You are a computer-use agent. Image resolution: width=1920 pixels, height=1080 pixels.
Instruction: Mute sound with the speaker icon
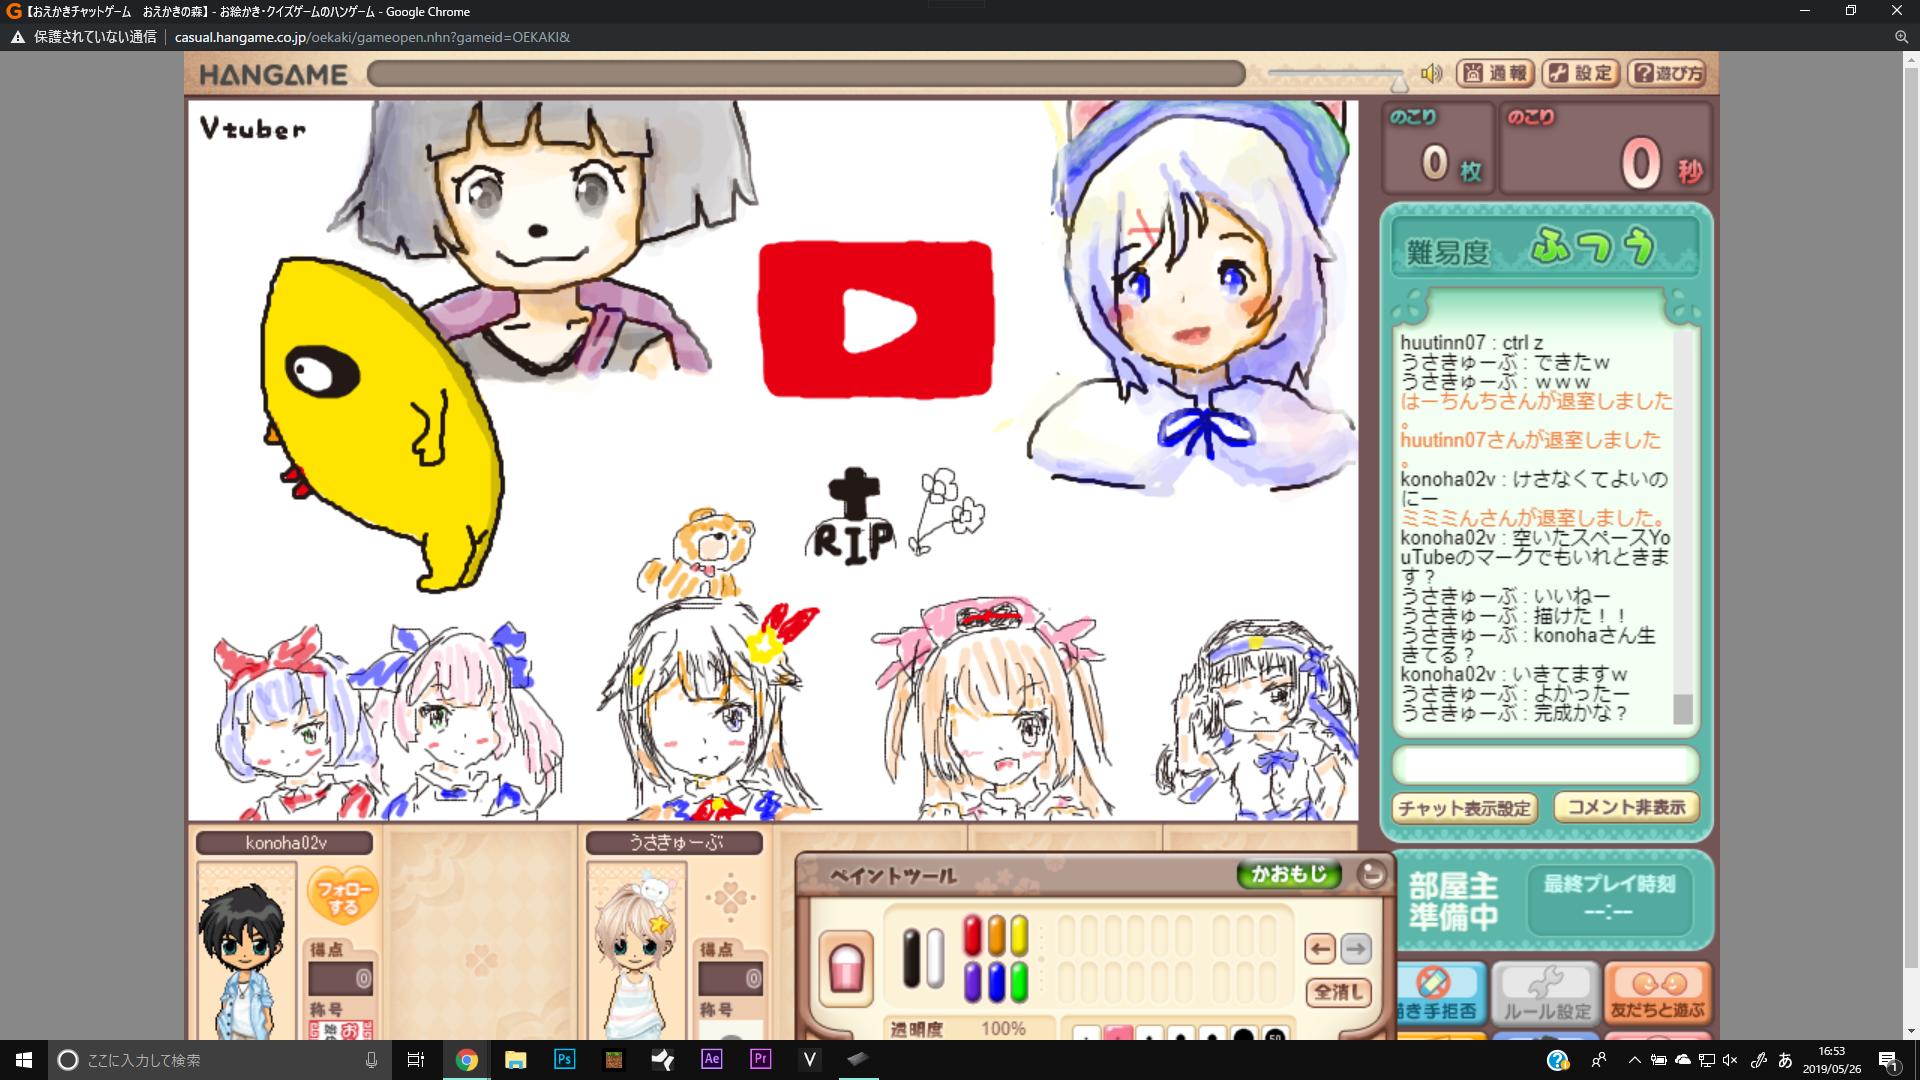point(1432,73)
